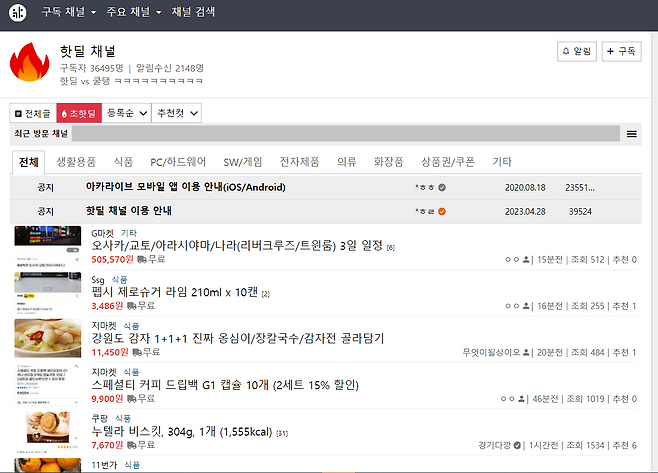Select the 전체글 filter button
Viewport: 658px width, 473px height.
(x=33, y=114)
